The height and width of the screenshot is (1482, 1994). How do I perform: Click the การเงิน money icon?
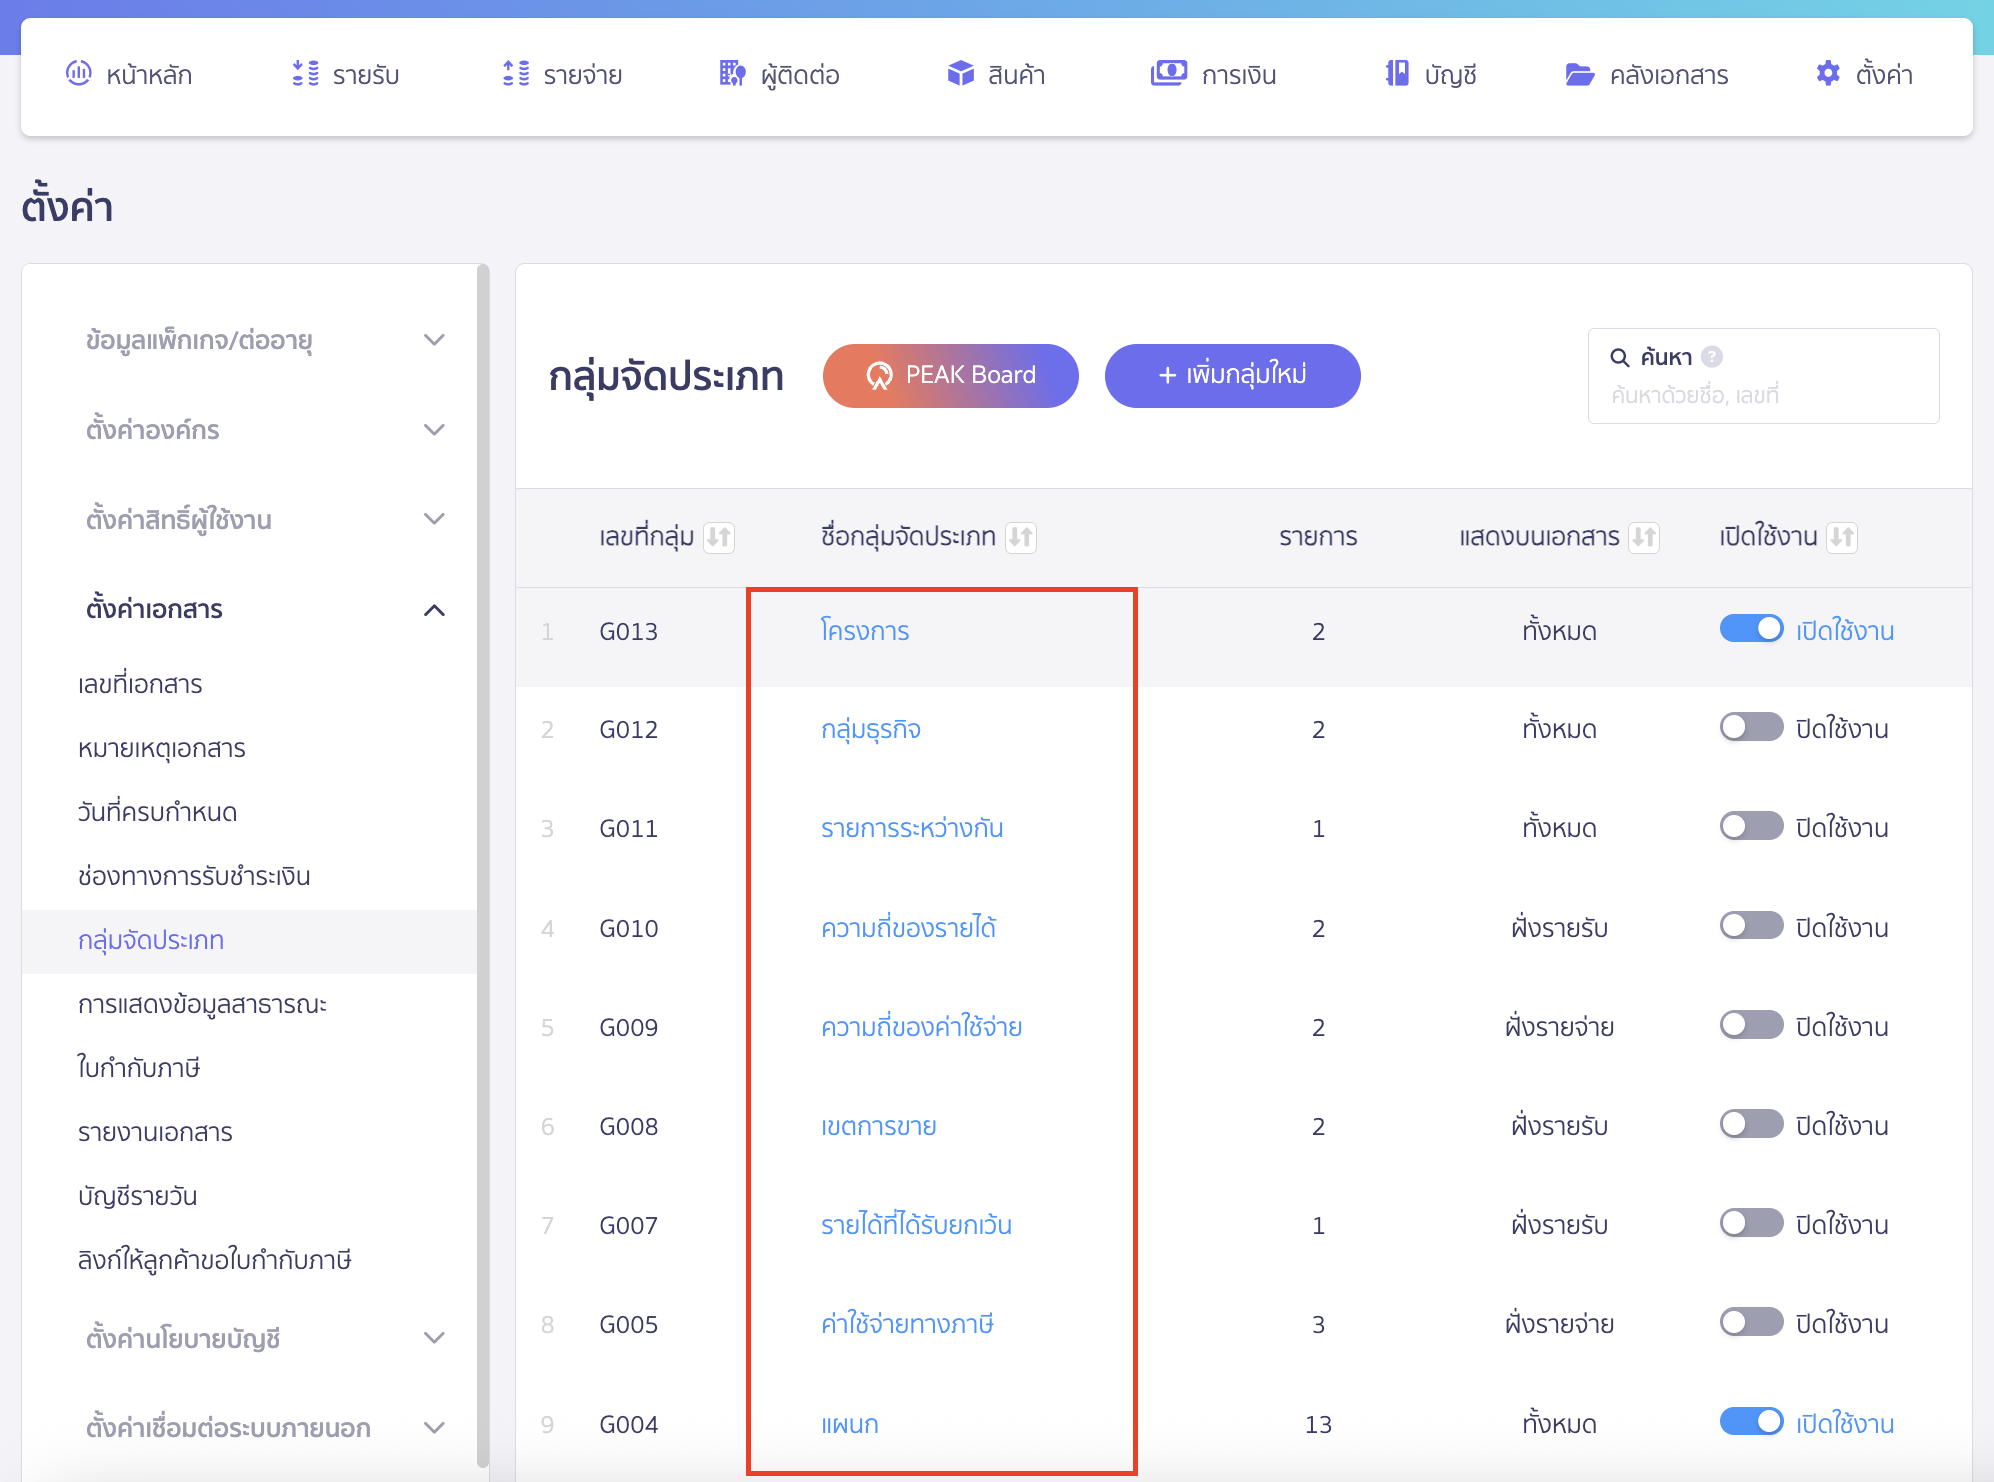(1168, 74)
